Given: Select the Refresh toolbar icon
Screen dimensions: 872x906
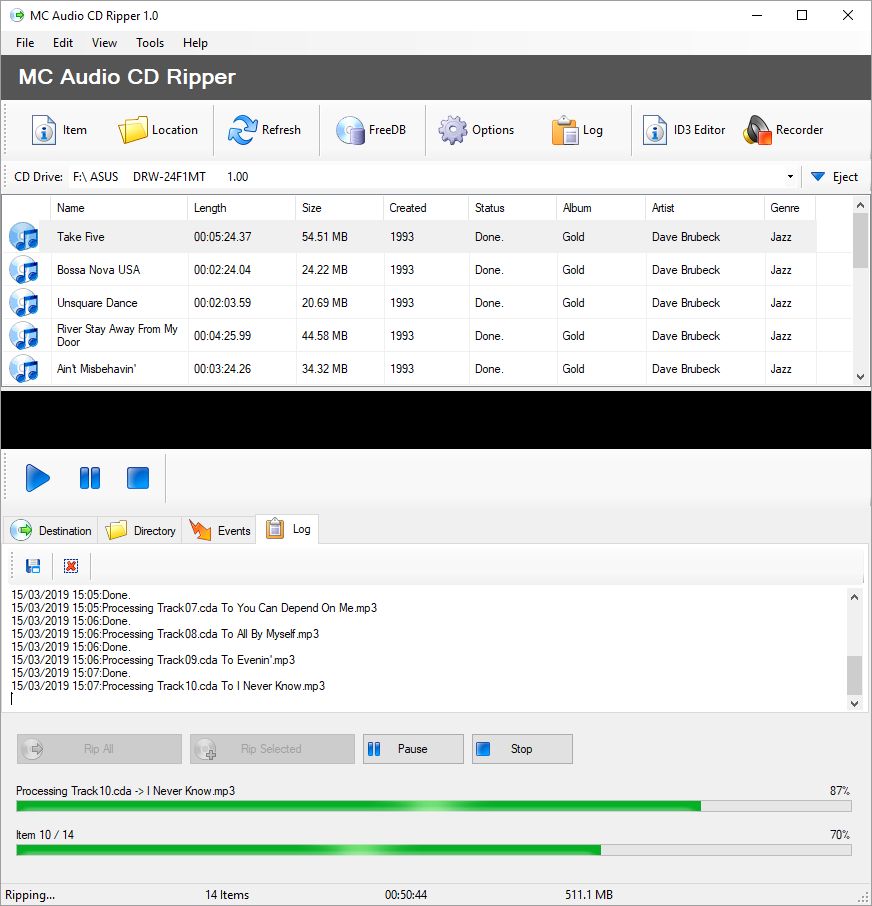Looking at the screenshot, I should point(266,130).
